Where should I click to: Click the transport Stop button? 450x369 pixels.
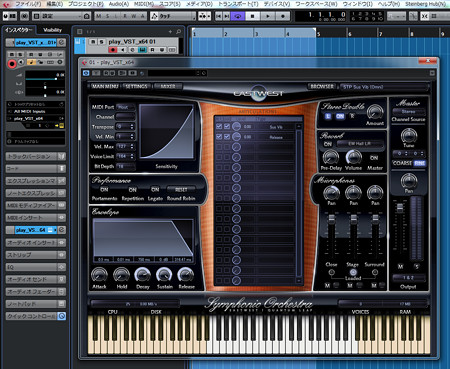(253, 16)
